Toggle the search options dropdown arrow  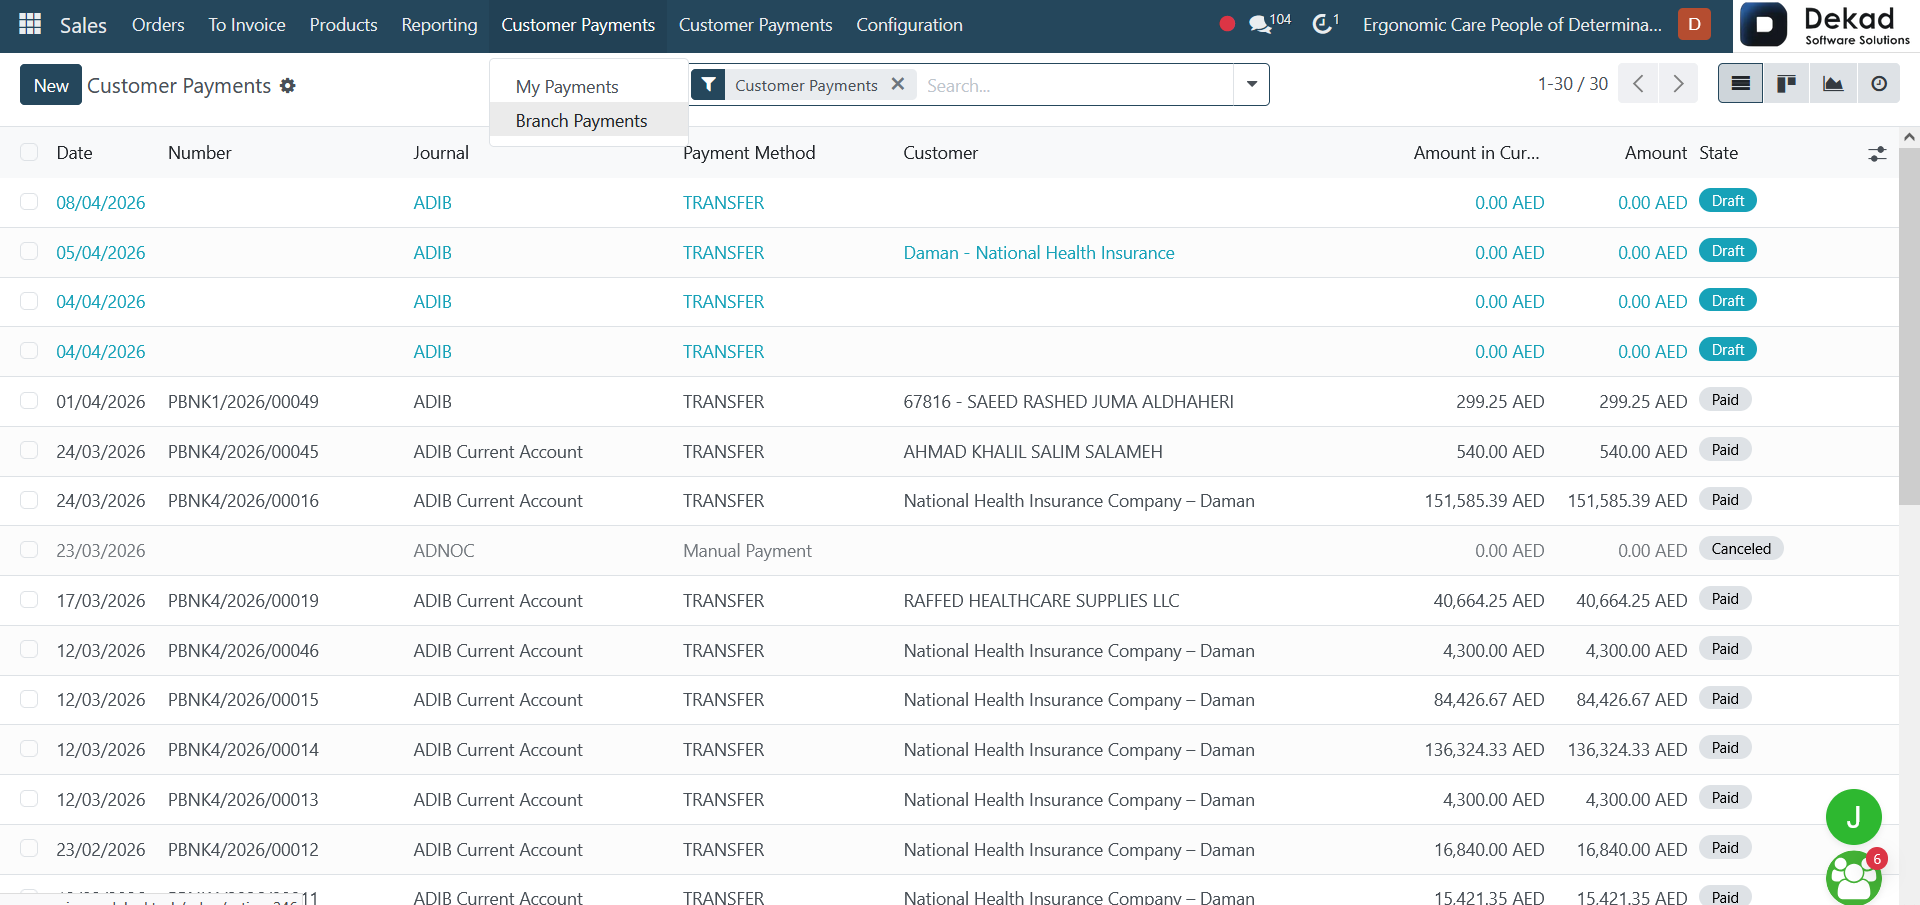[x=1251, y=85]
